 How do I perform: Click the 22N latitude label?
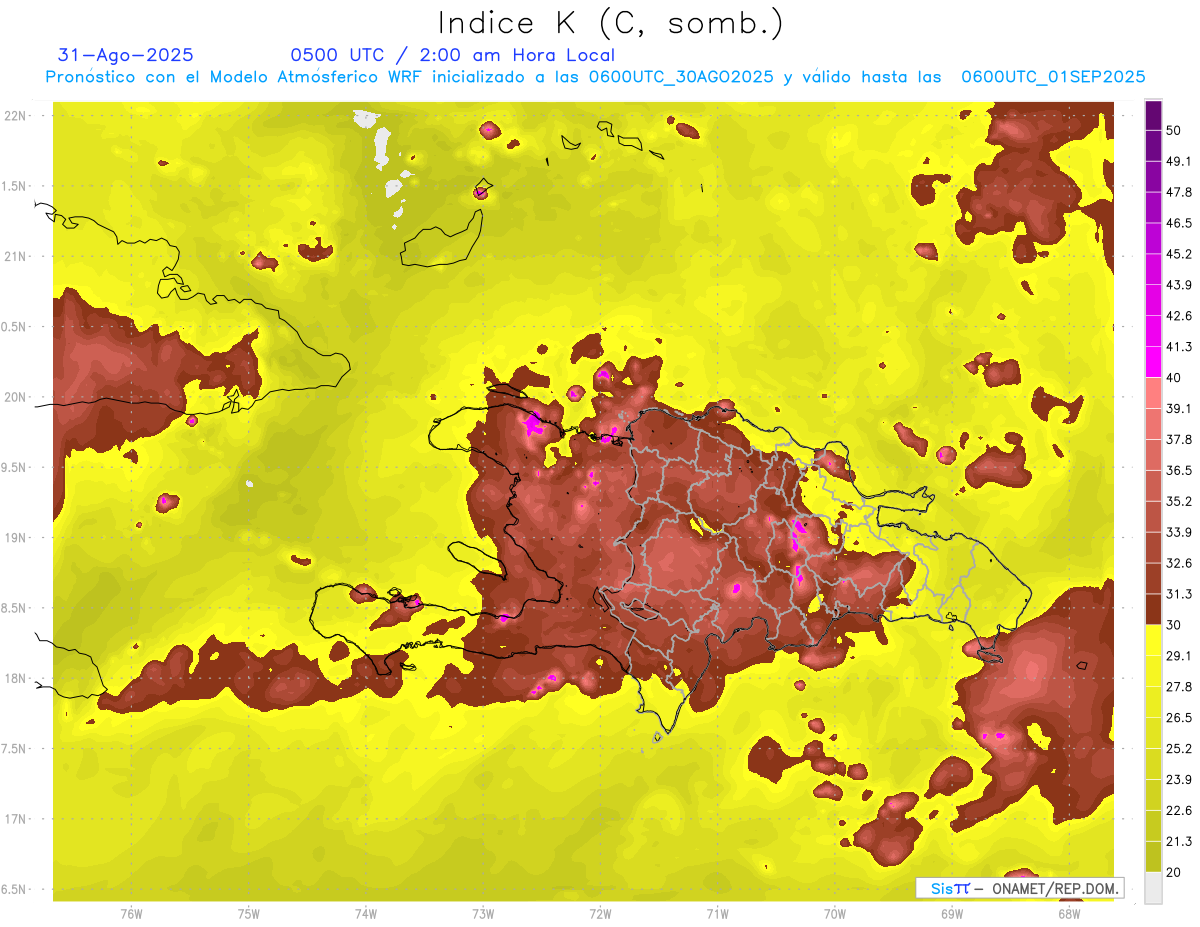tap(17, 116)
